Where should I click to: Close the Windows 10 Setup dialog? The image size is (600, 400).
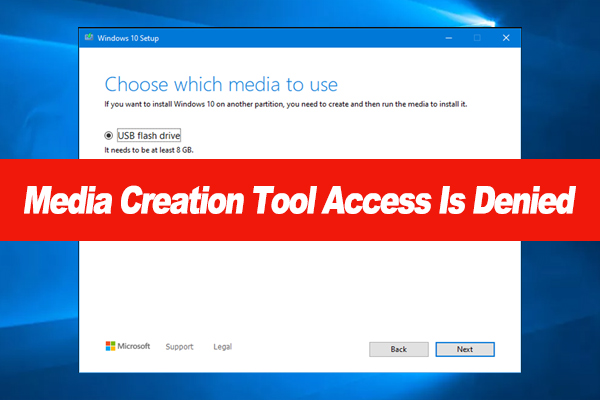coord(506,38)
